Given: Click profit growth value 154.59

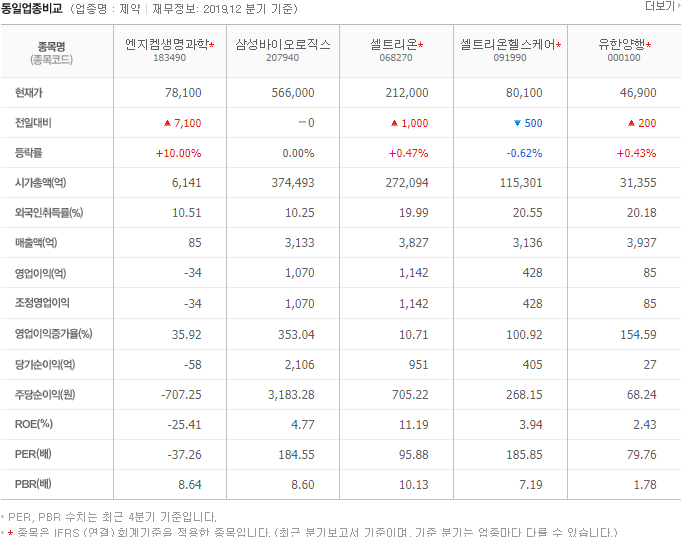Looking at the screenshot, I should click(x=638, y=334).
